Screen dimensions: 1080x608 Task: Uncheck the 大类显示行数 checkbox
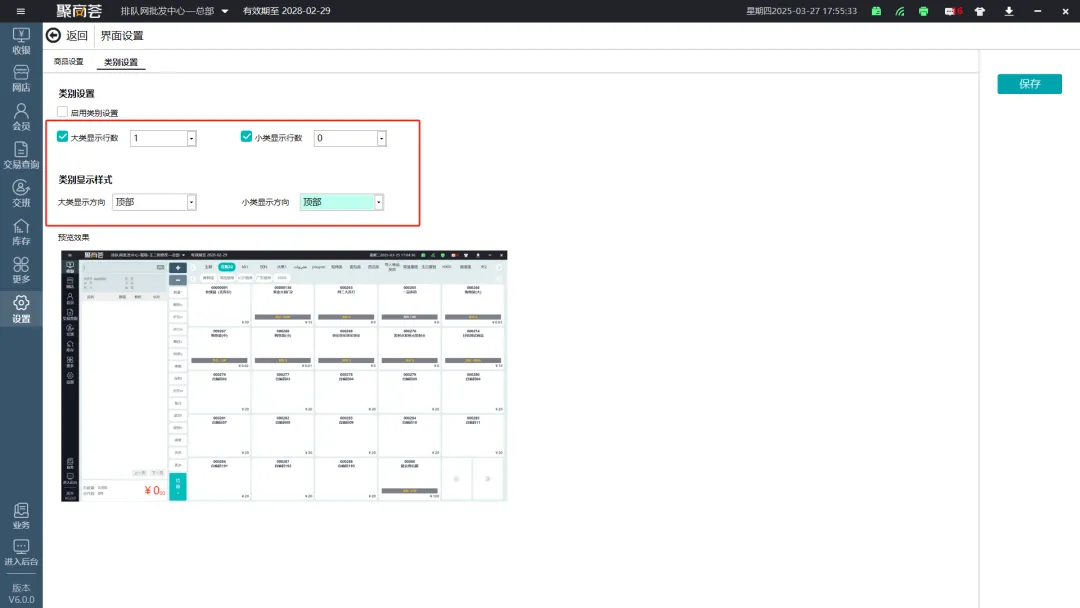coord(63,137)
